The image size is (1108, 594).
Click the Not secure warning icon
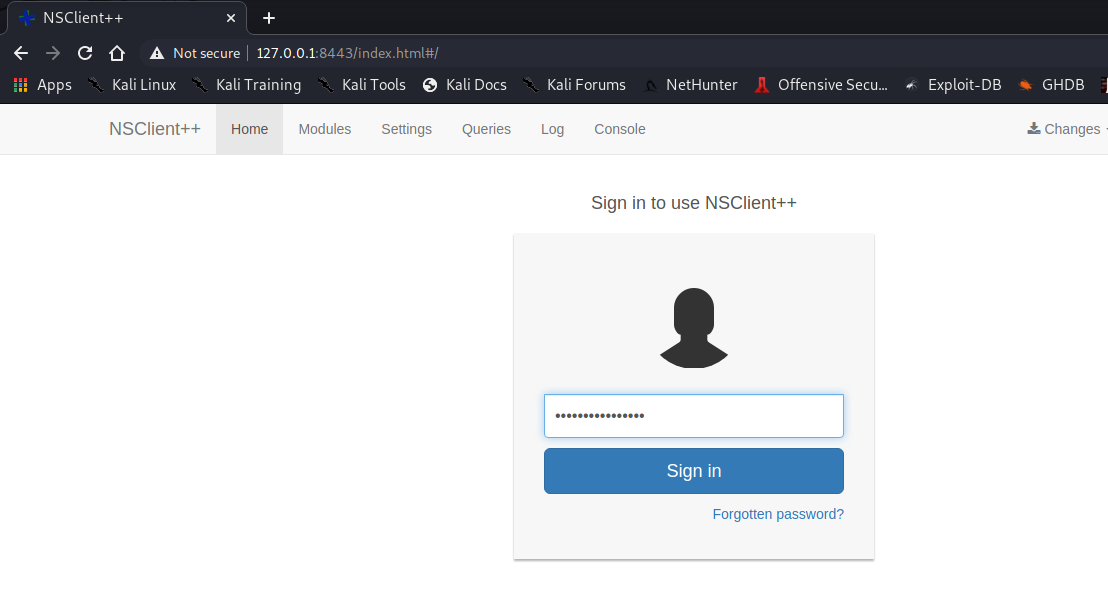click(156, 53)
